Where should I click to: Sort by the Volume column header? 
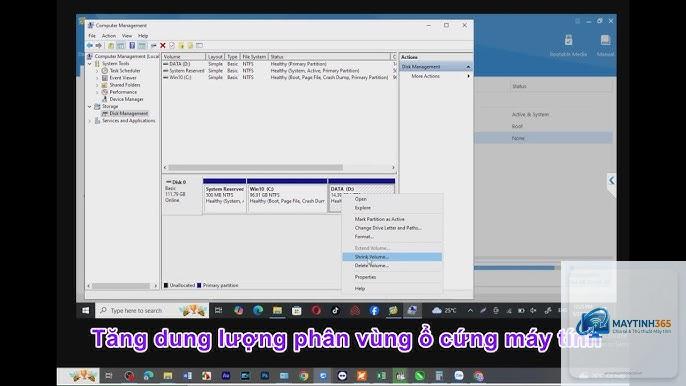184,57
